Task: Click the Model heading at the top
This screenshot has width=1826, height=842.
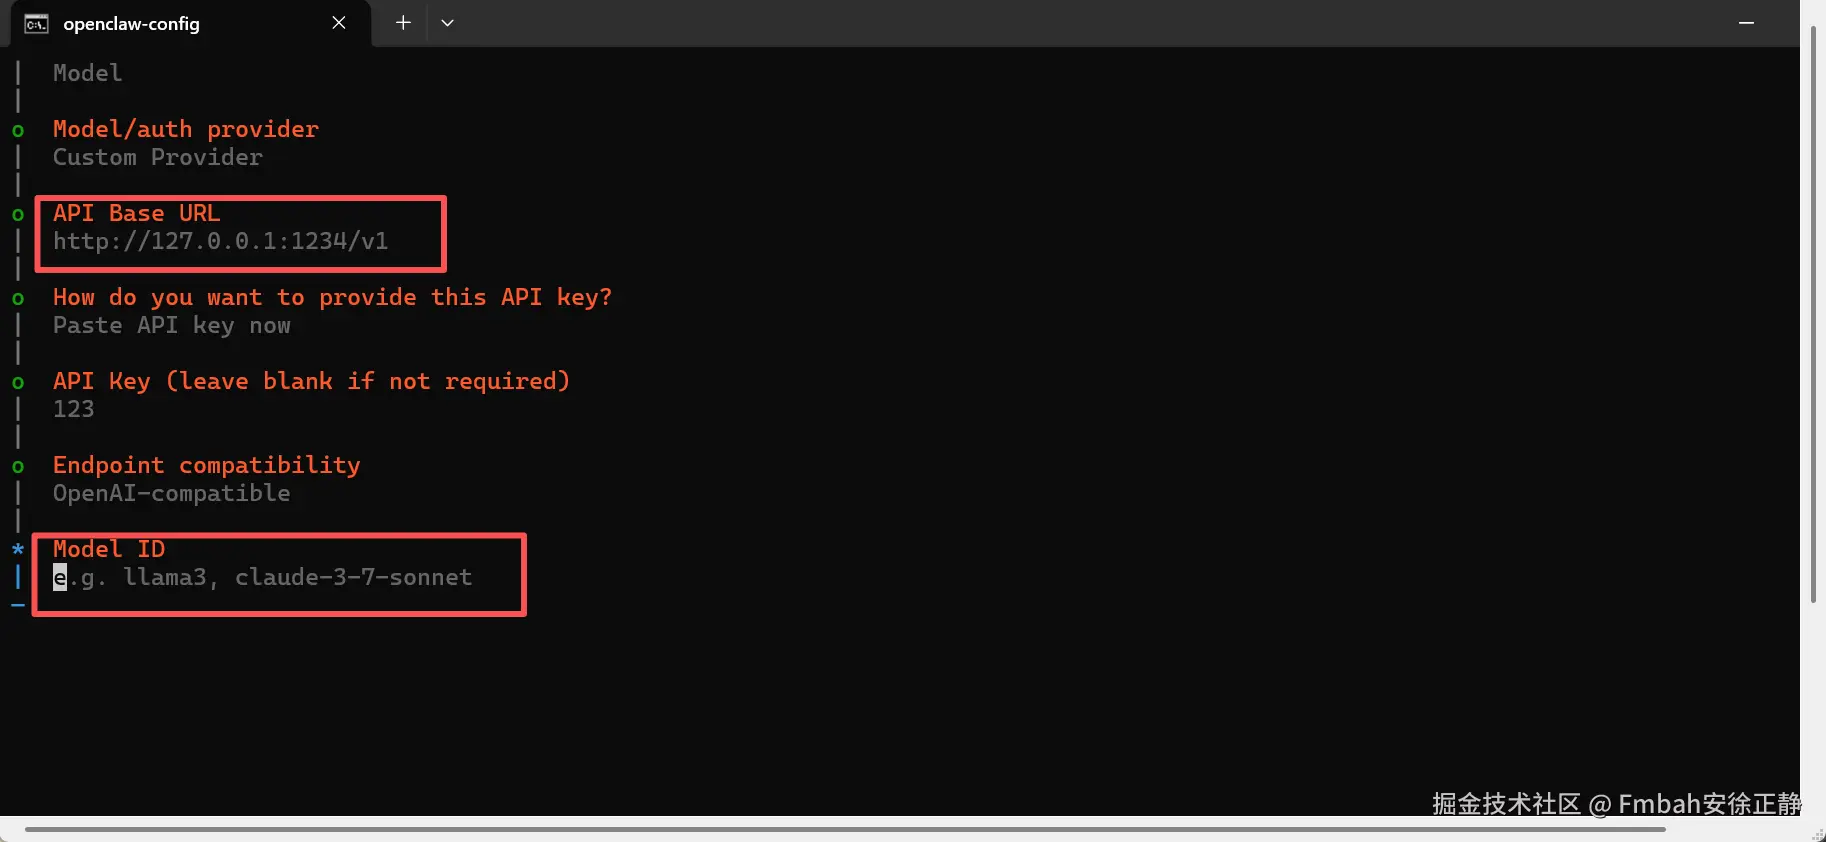Action: (88, 73)
